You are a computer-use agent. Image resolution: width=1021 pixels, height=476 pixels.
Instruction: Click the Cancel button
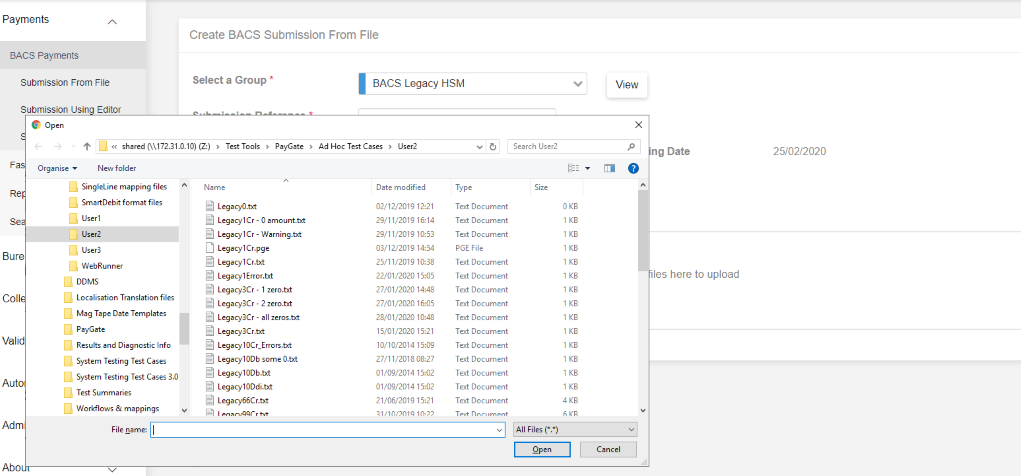[608, 449]
